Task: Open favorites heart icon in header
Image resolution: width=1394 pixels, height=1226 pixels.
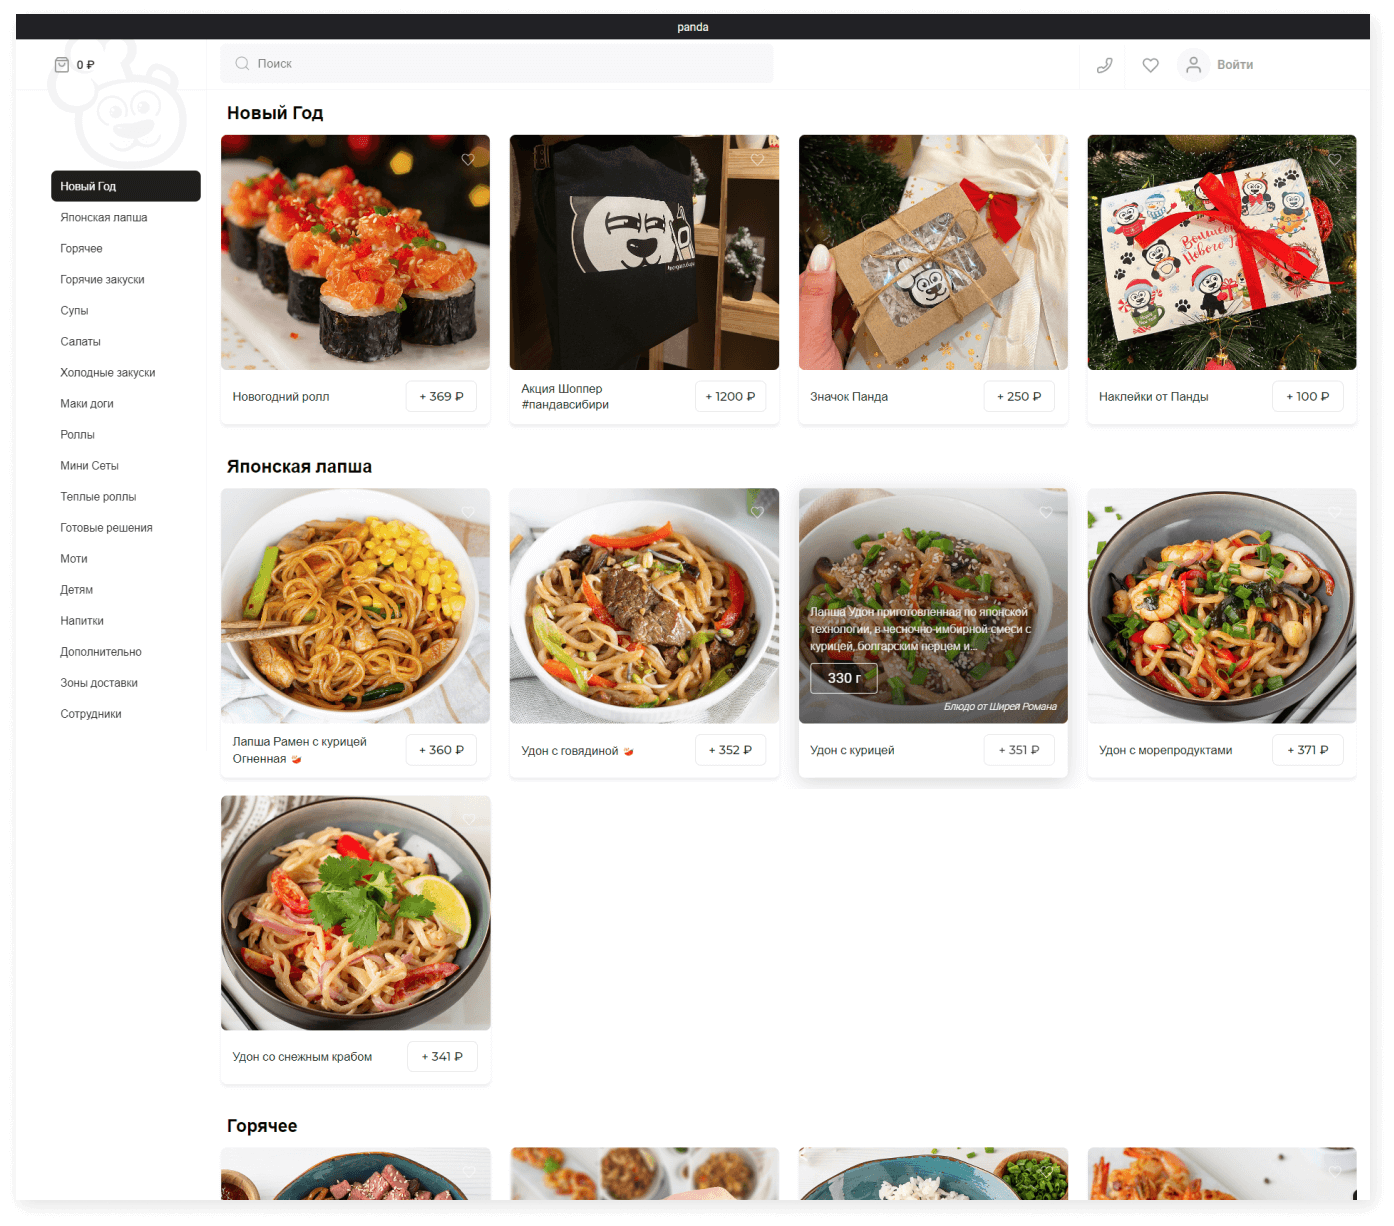Action: 1150,65
